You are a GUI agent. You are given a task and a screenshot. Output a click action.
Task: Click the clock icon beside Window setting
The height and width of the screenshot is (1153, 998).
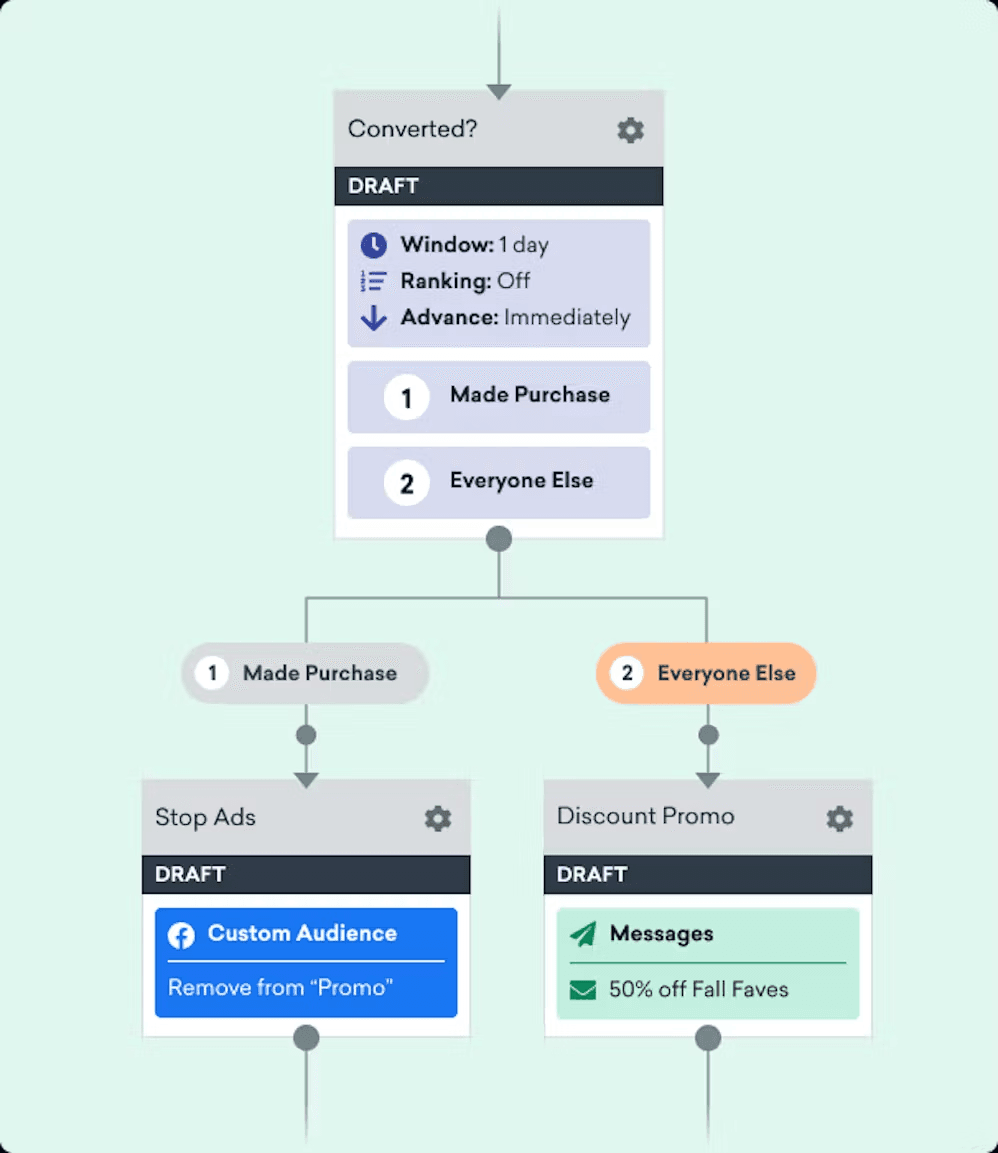[374, 245]
